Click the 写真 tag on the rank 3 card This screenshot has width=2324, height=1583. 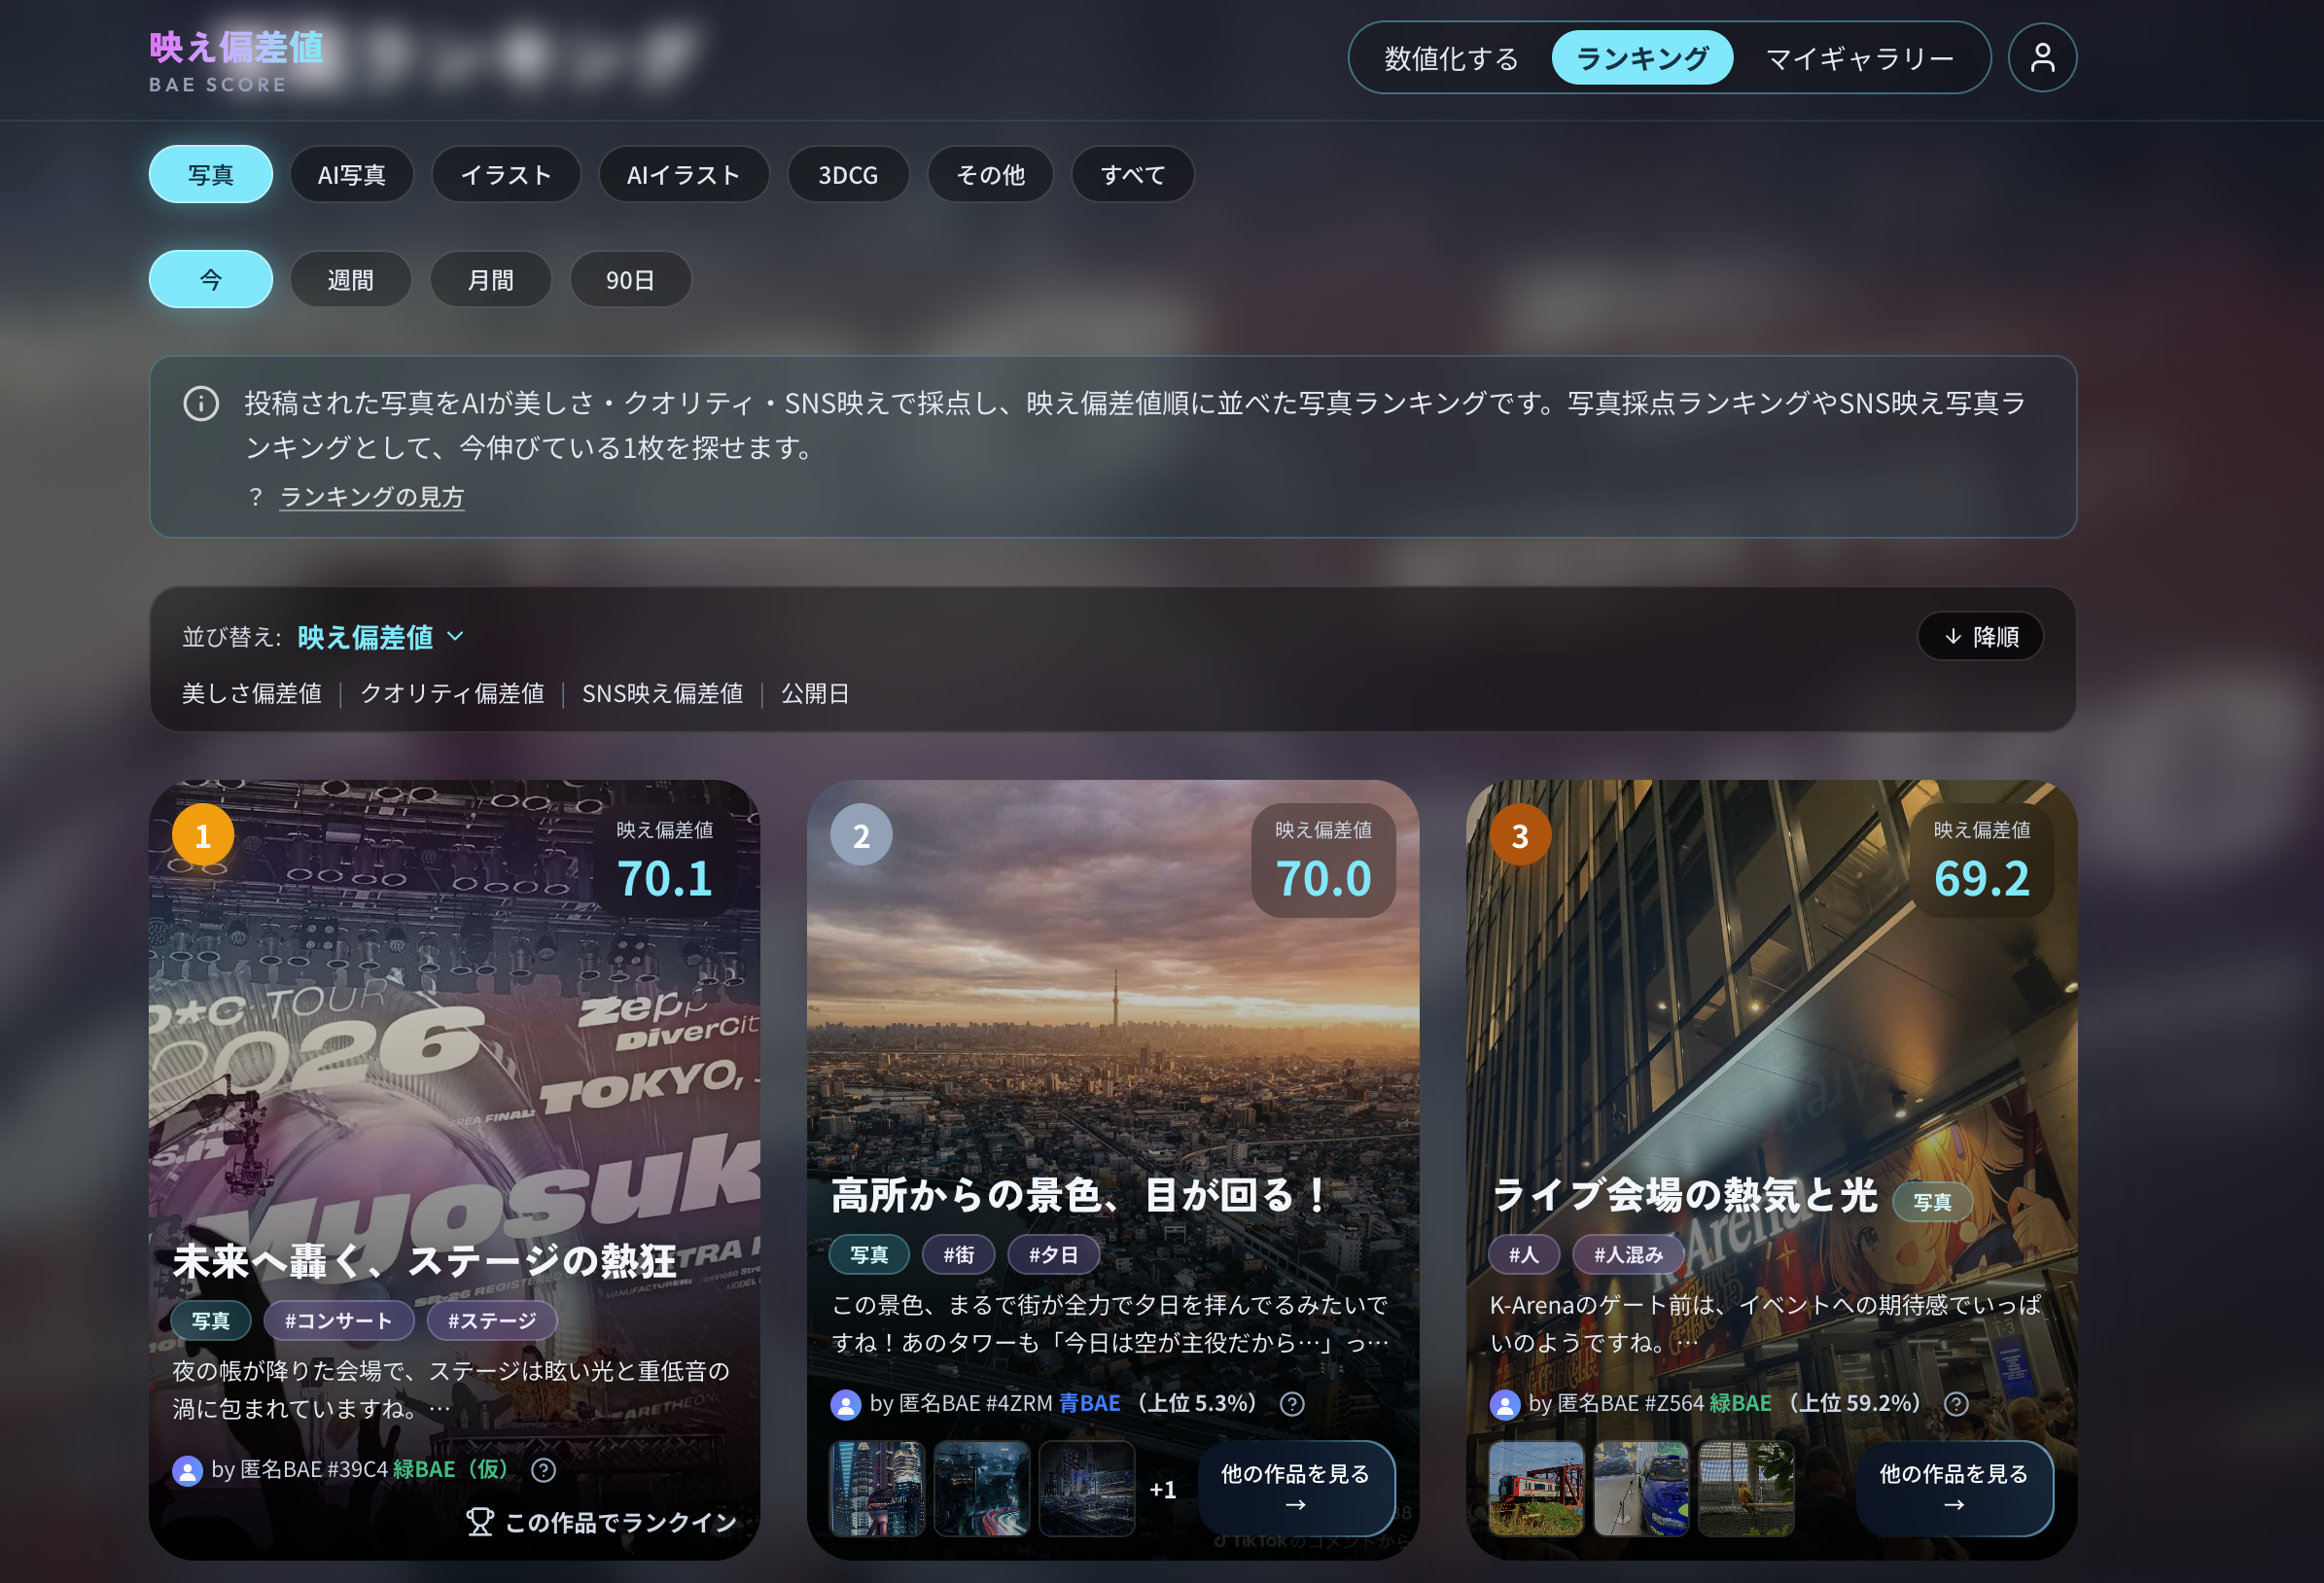[1932, 1202]
